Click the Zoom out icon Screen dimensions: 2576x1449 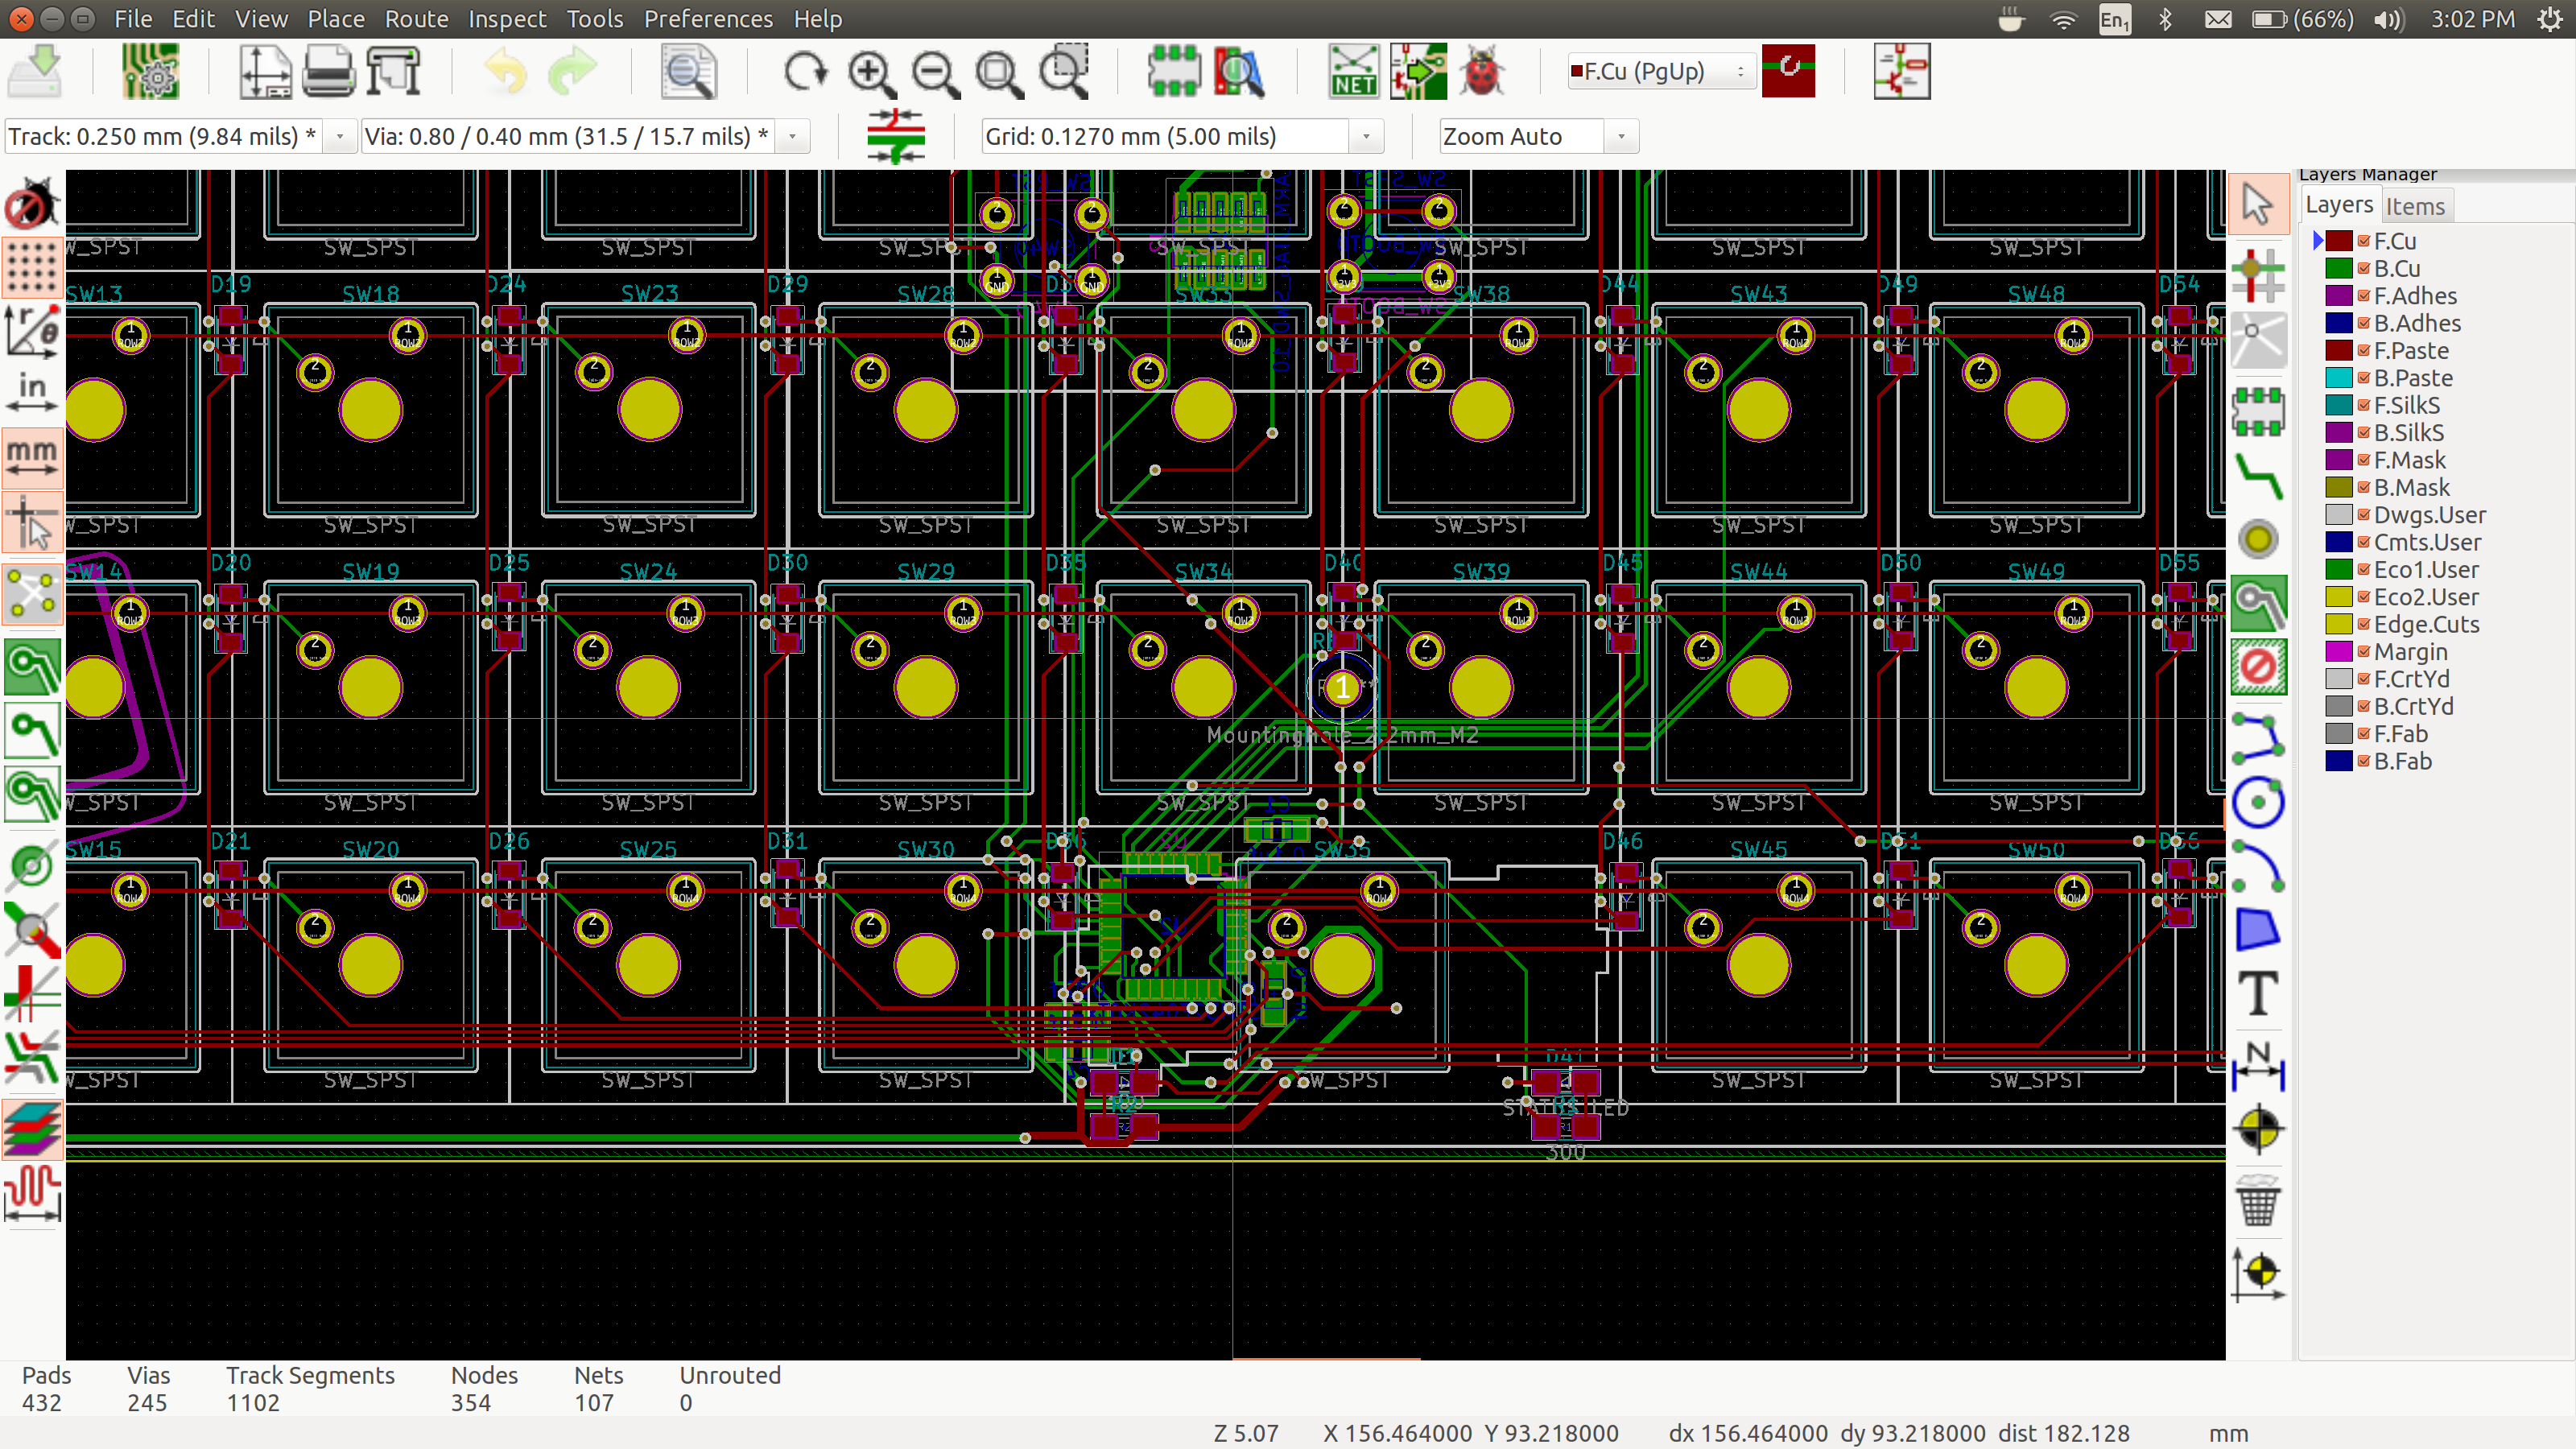click(935, 73)
